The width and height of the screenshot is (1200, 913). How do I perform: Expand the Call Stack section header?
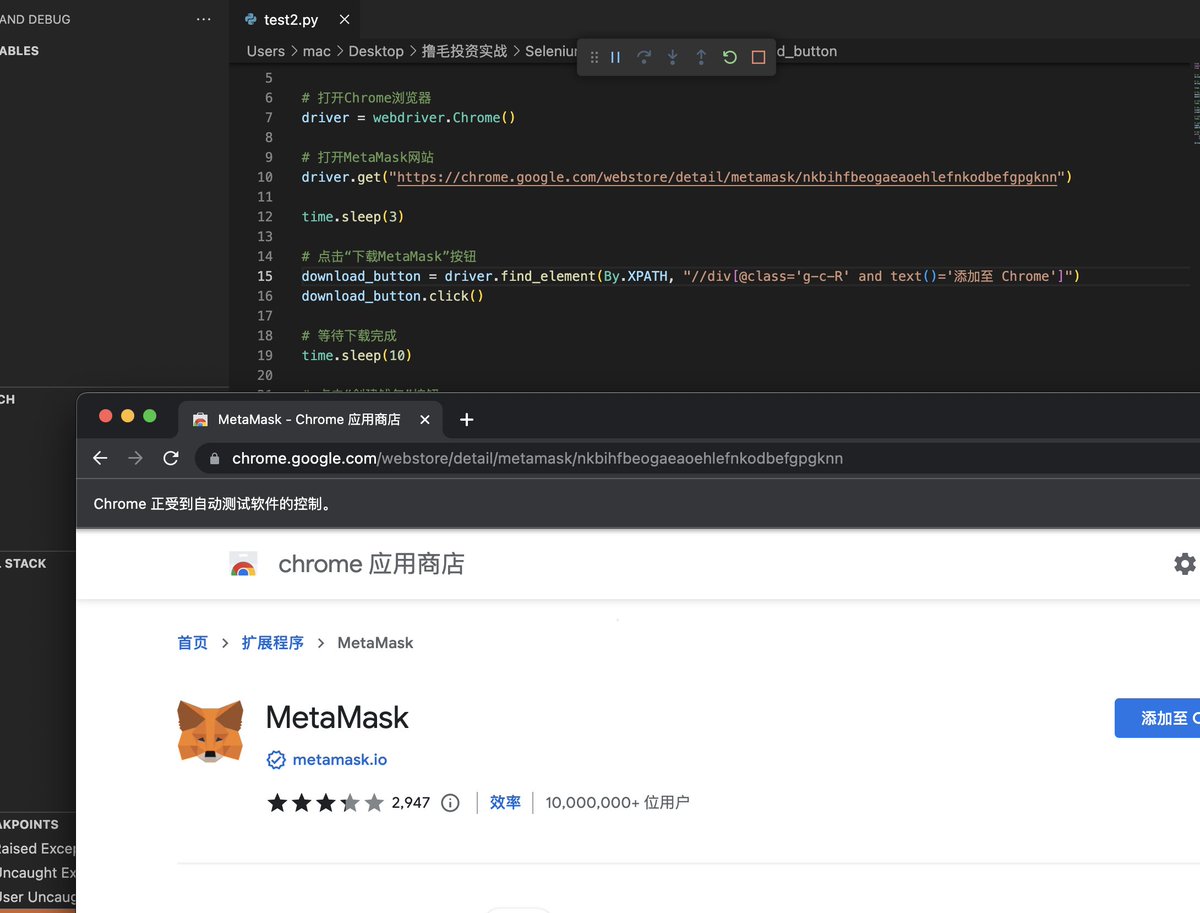38,564
